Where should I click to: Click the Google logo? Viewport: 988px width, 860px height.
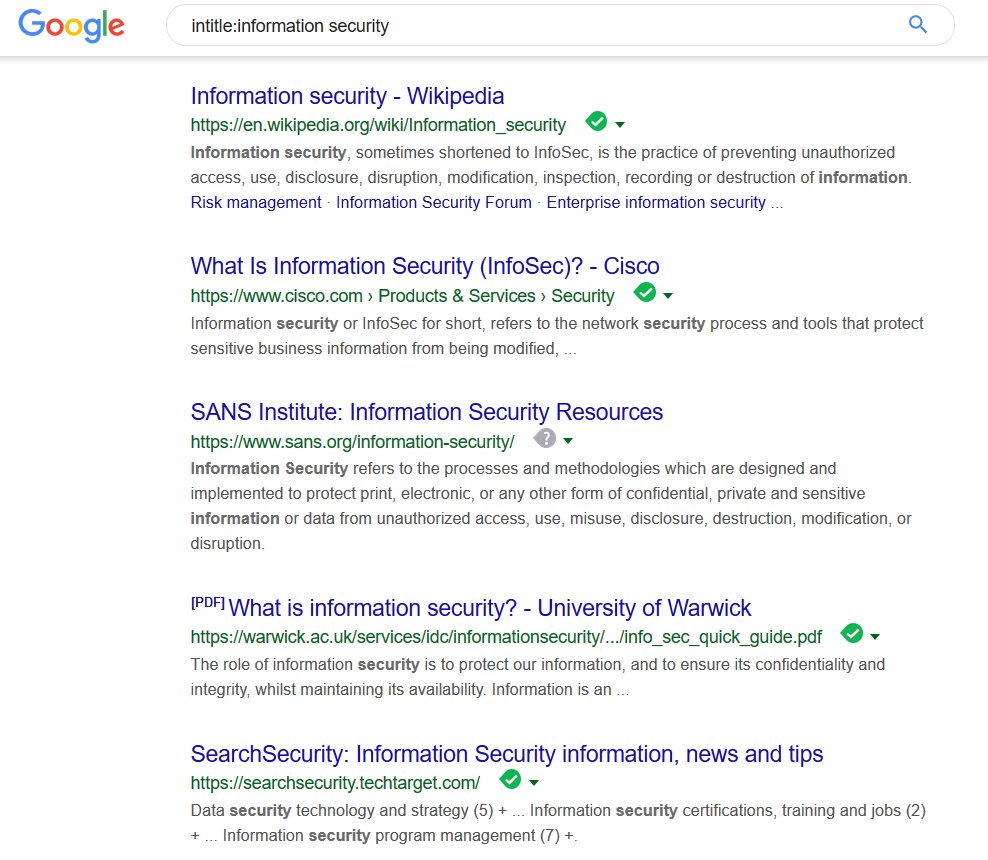point(70,26)
